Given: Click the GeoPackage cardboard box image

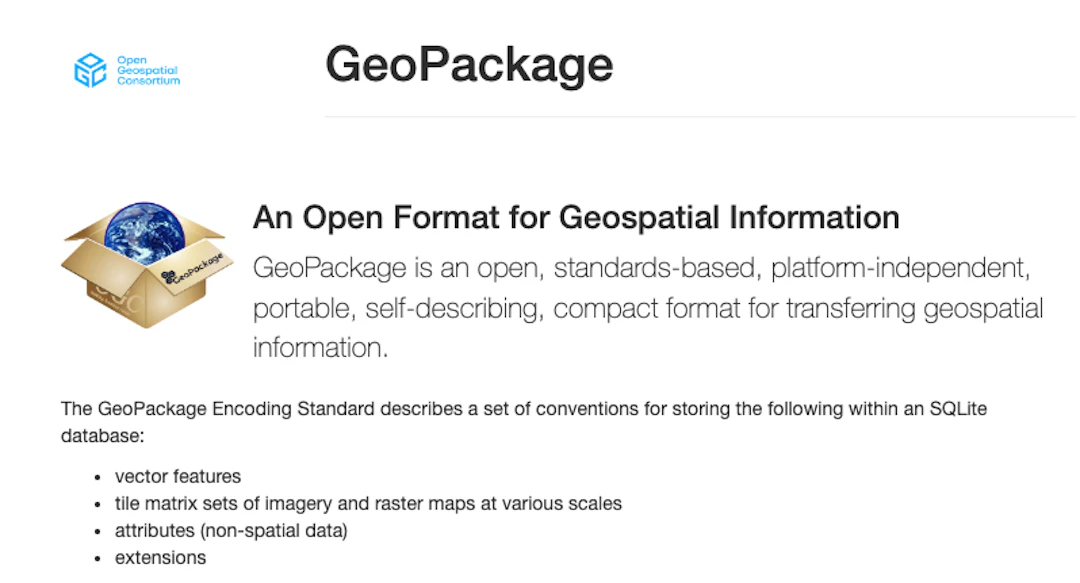Looking at the screenshot, I should 147,265.
